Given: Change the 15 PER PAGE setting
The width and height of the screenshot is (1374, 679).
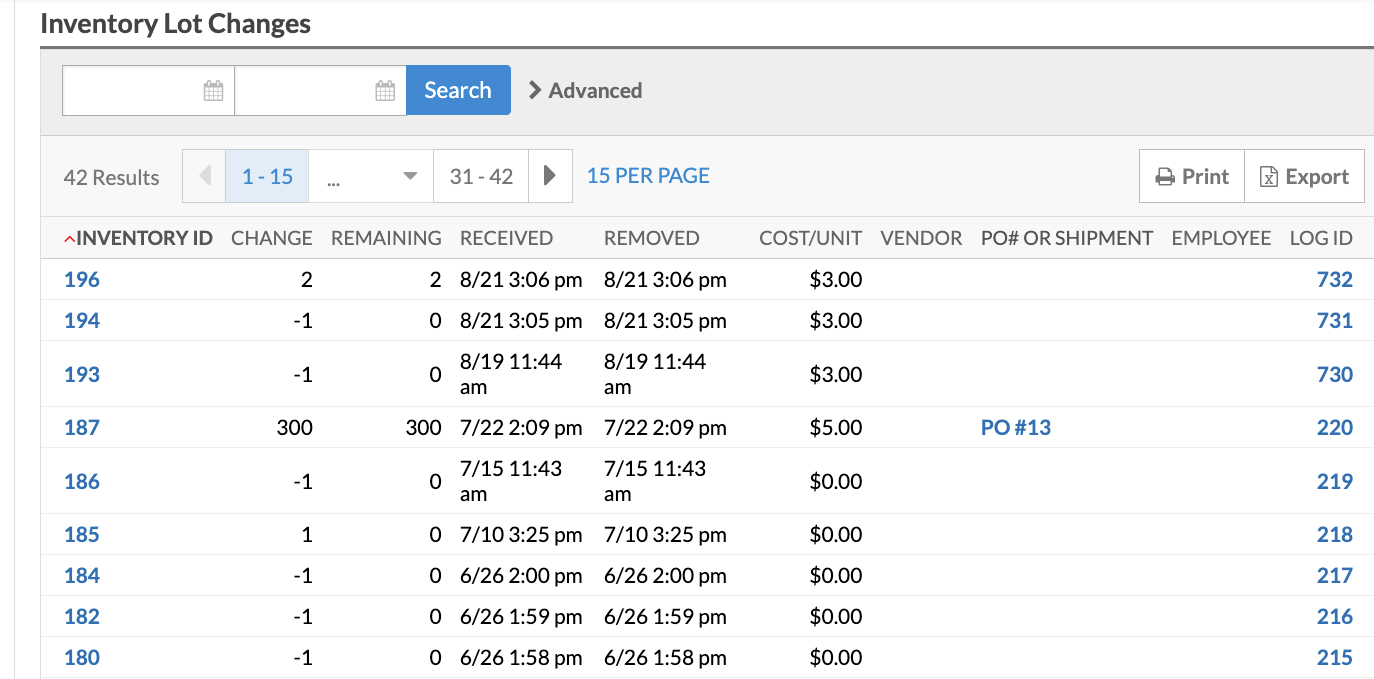Looking at the screenshot, I should point(648,176).
